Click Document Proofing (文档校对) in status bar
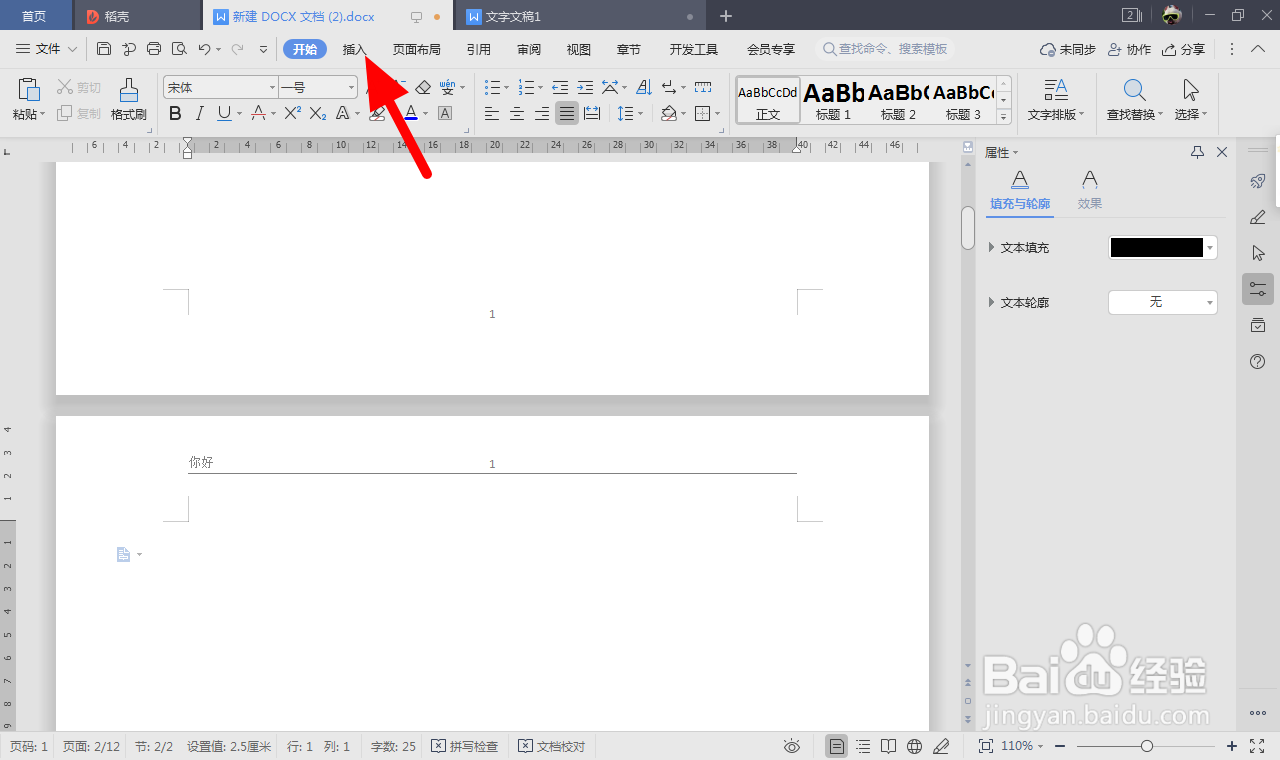 552,746
